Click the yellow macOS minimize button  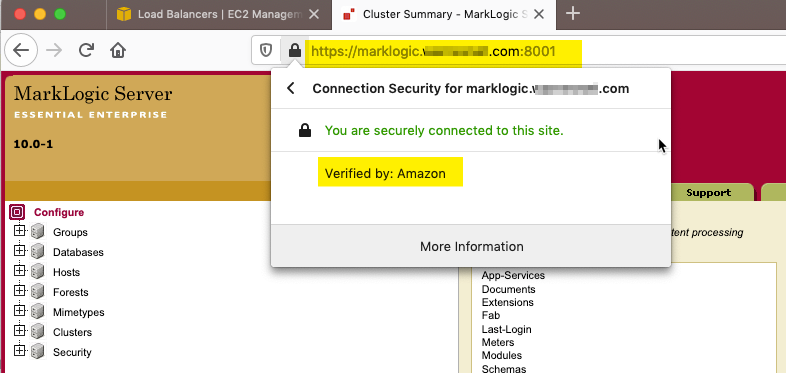coord(40,14)
